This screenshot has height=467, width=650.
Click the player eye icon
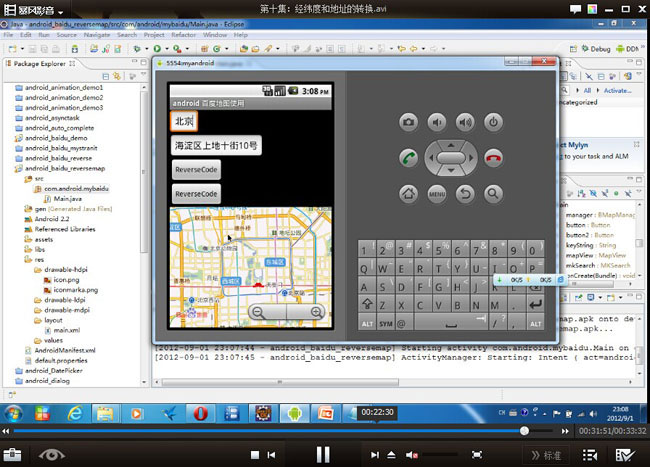(x=51, y=455)
